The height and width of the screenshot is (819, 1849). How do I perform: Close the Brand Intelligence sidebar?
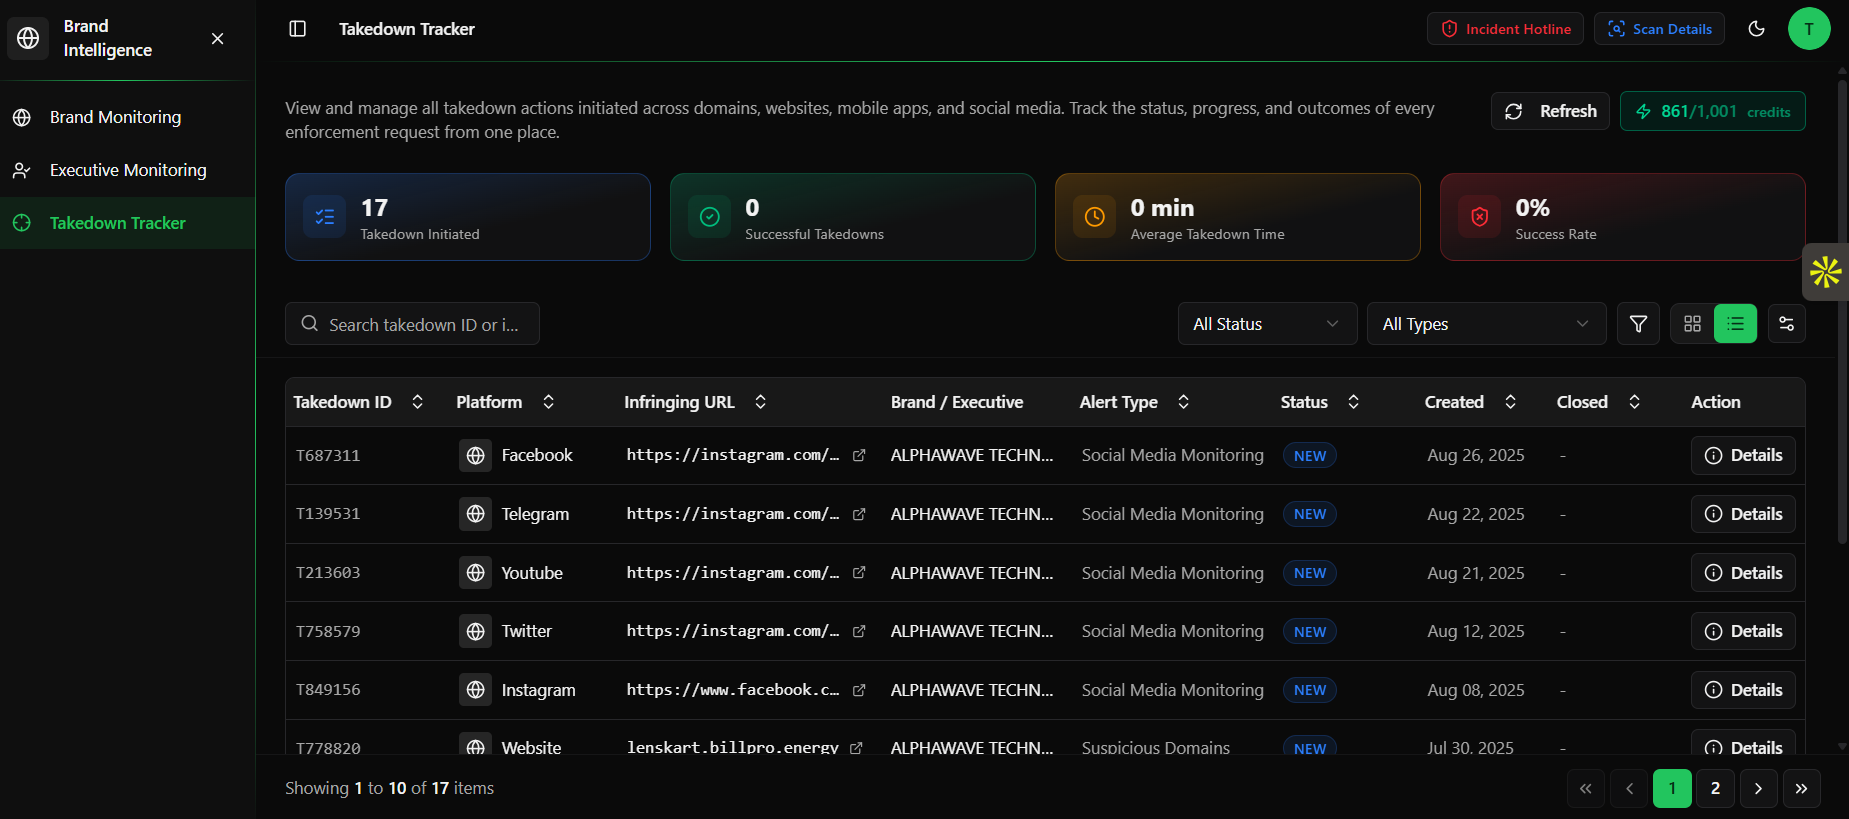[x=217, y=38]
